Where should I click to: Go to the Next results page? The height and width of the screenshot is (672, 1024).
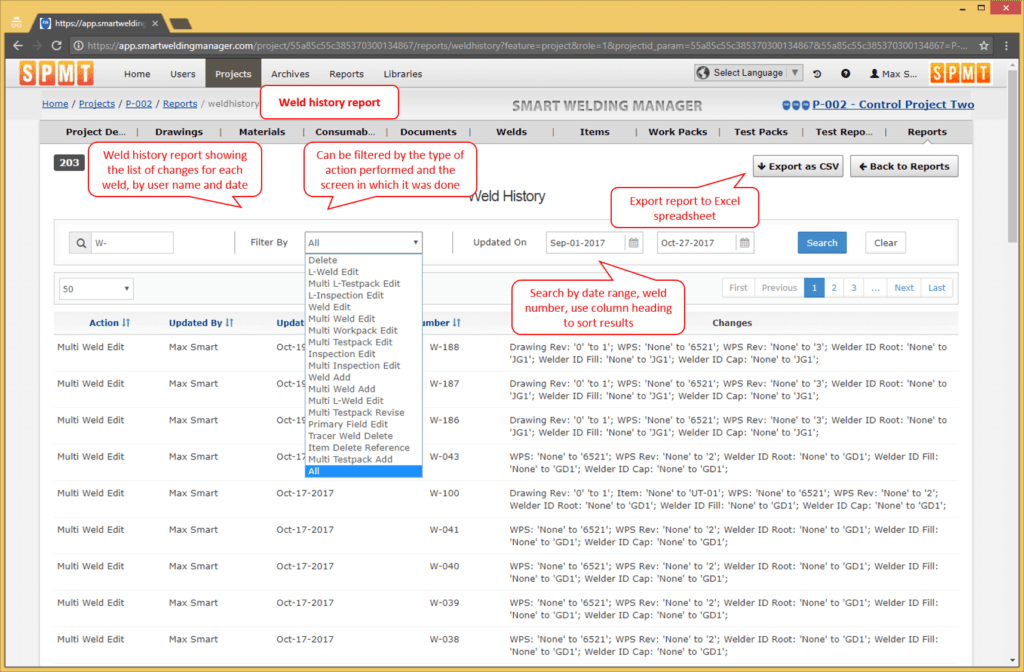[904, 287]
